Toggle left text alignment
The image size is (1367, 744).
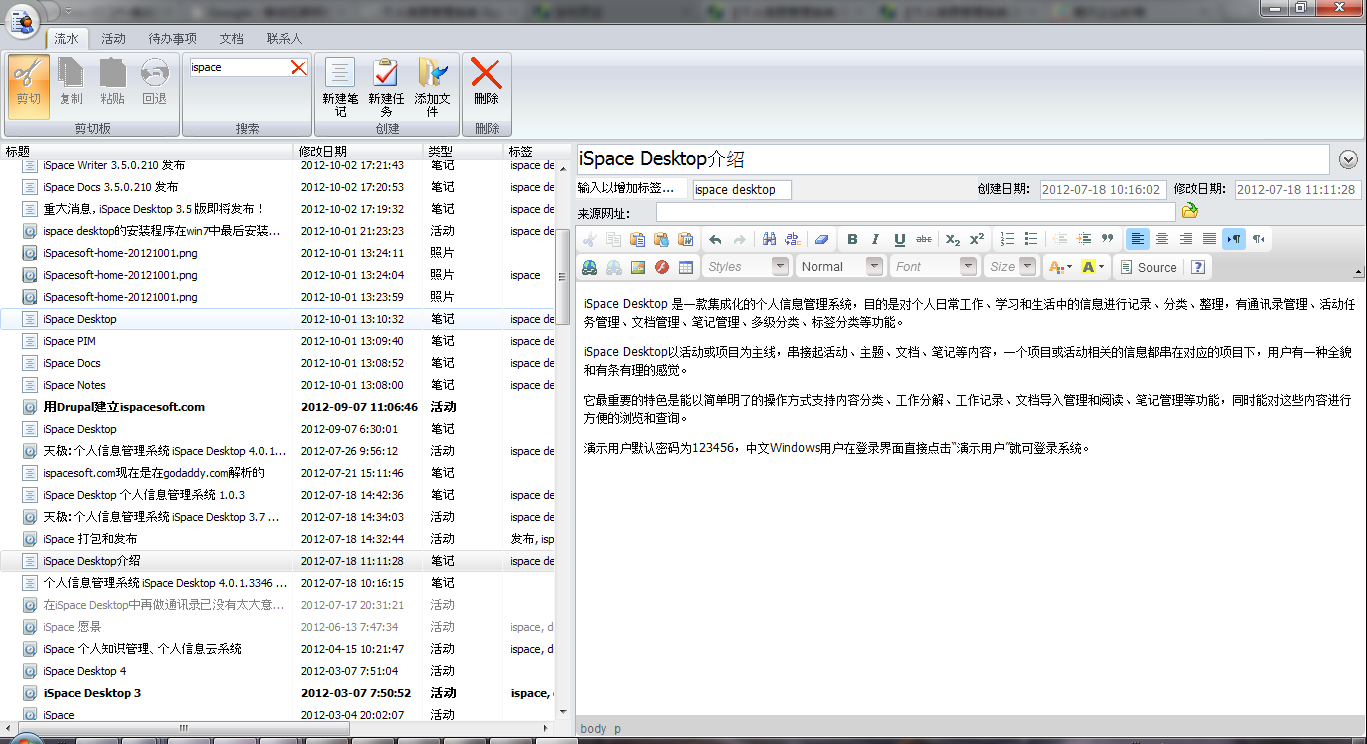pyautogui.click(x=1137, y=239)
